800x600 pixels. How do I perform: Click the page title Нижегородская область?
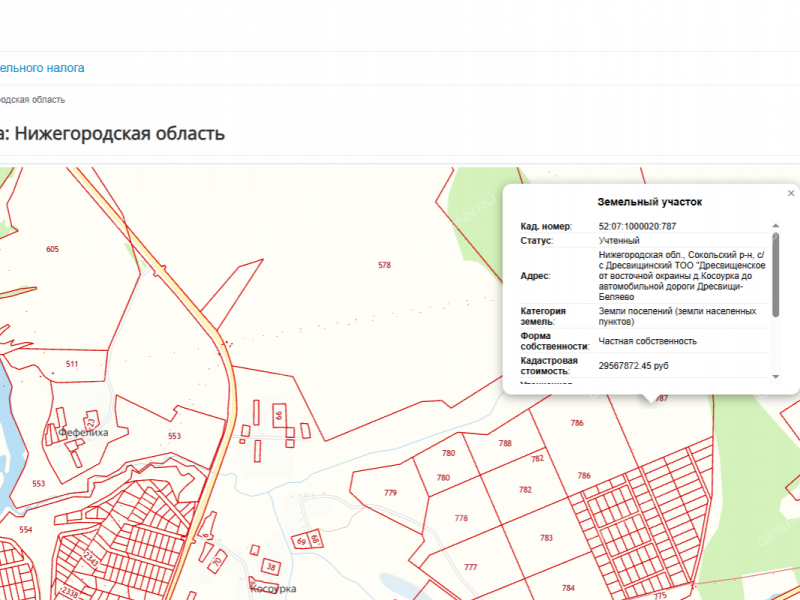click(x=113, y=133)
